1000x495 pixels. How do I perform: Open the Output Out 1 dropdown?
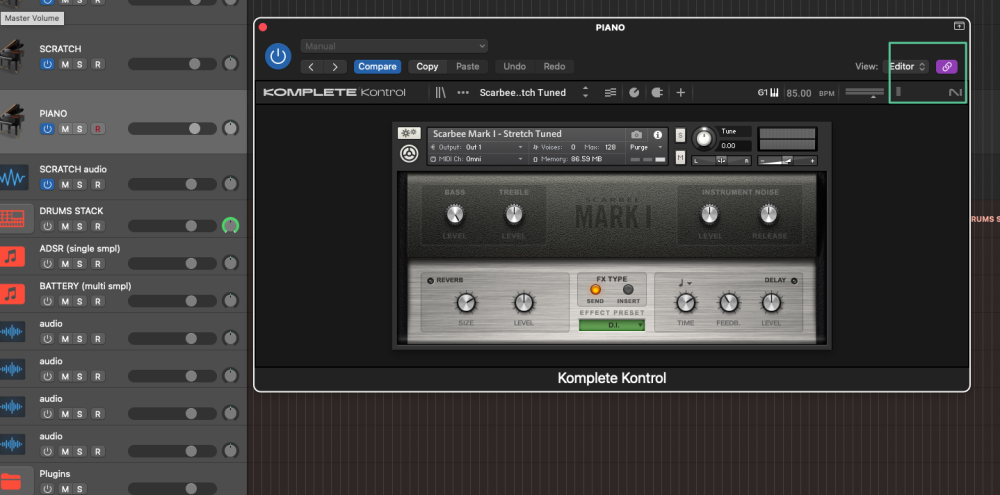tap(476, 147)
